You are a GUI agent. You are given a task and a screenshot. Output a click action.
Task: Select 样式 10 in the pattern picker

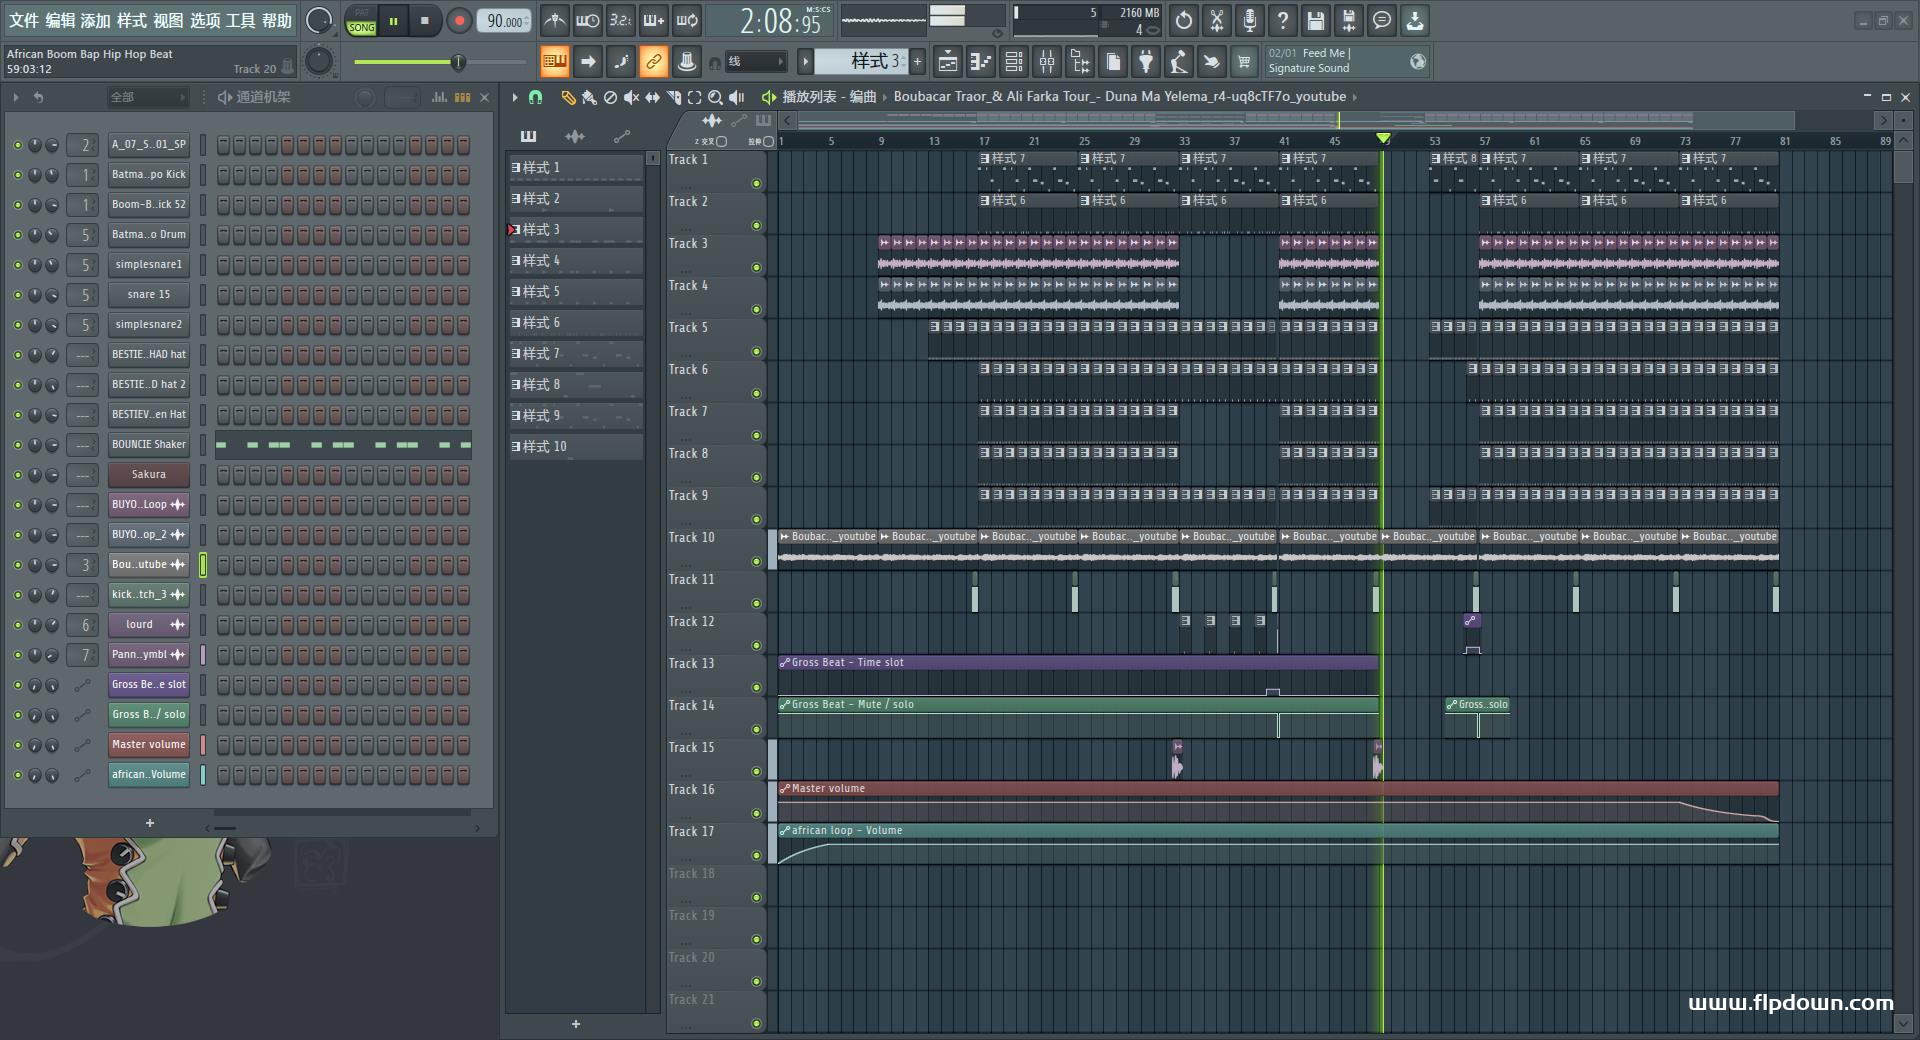point(575,447)
